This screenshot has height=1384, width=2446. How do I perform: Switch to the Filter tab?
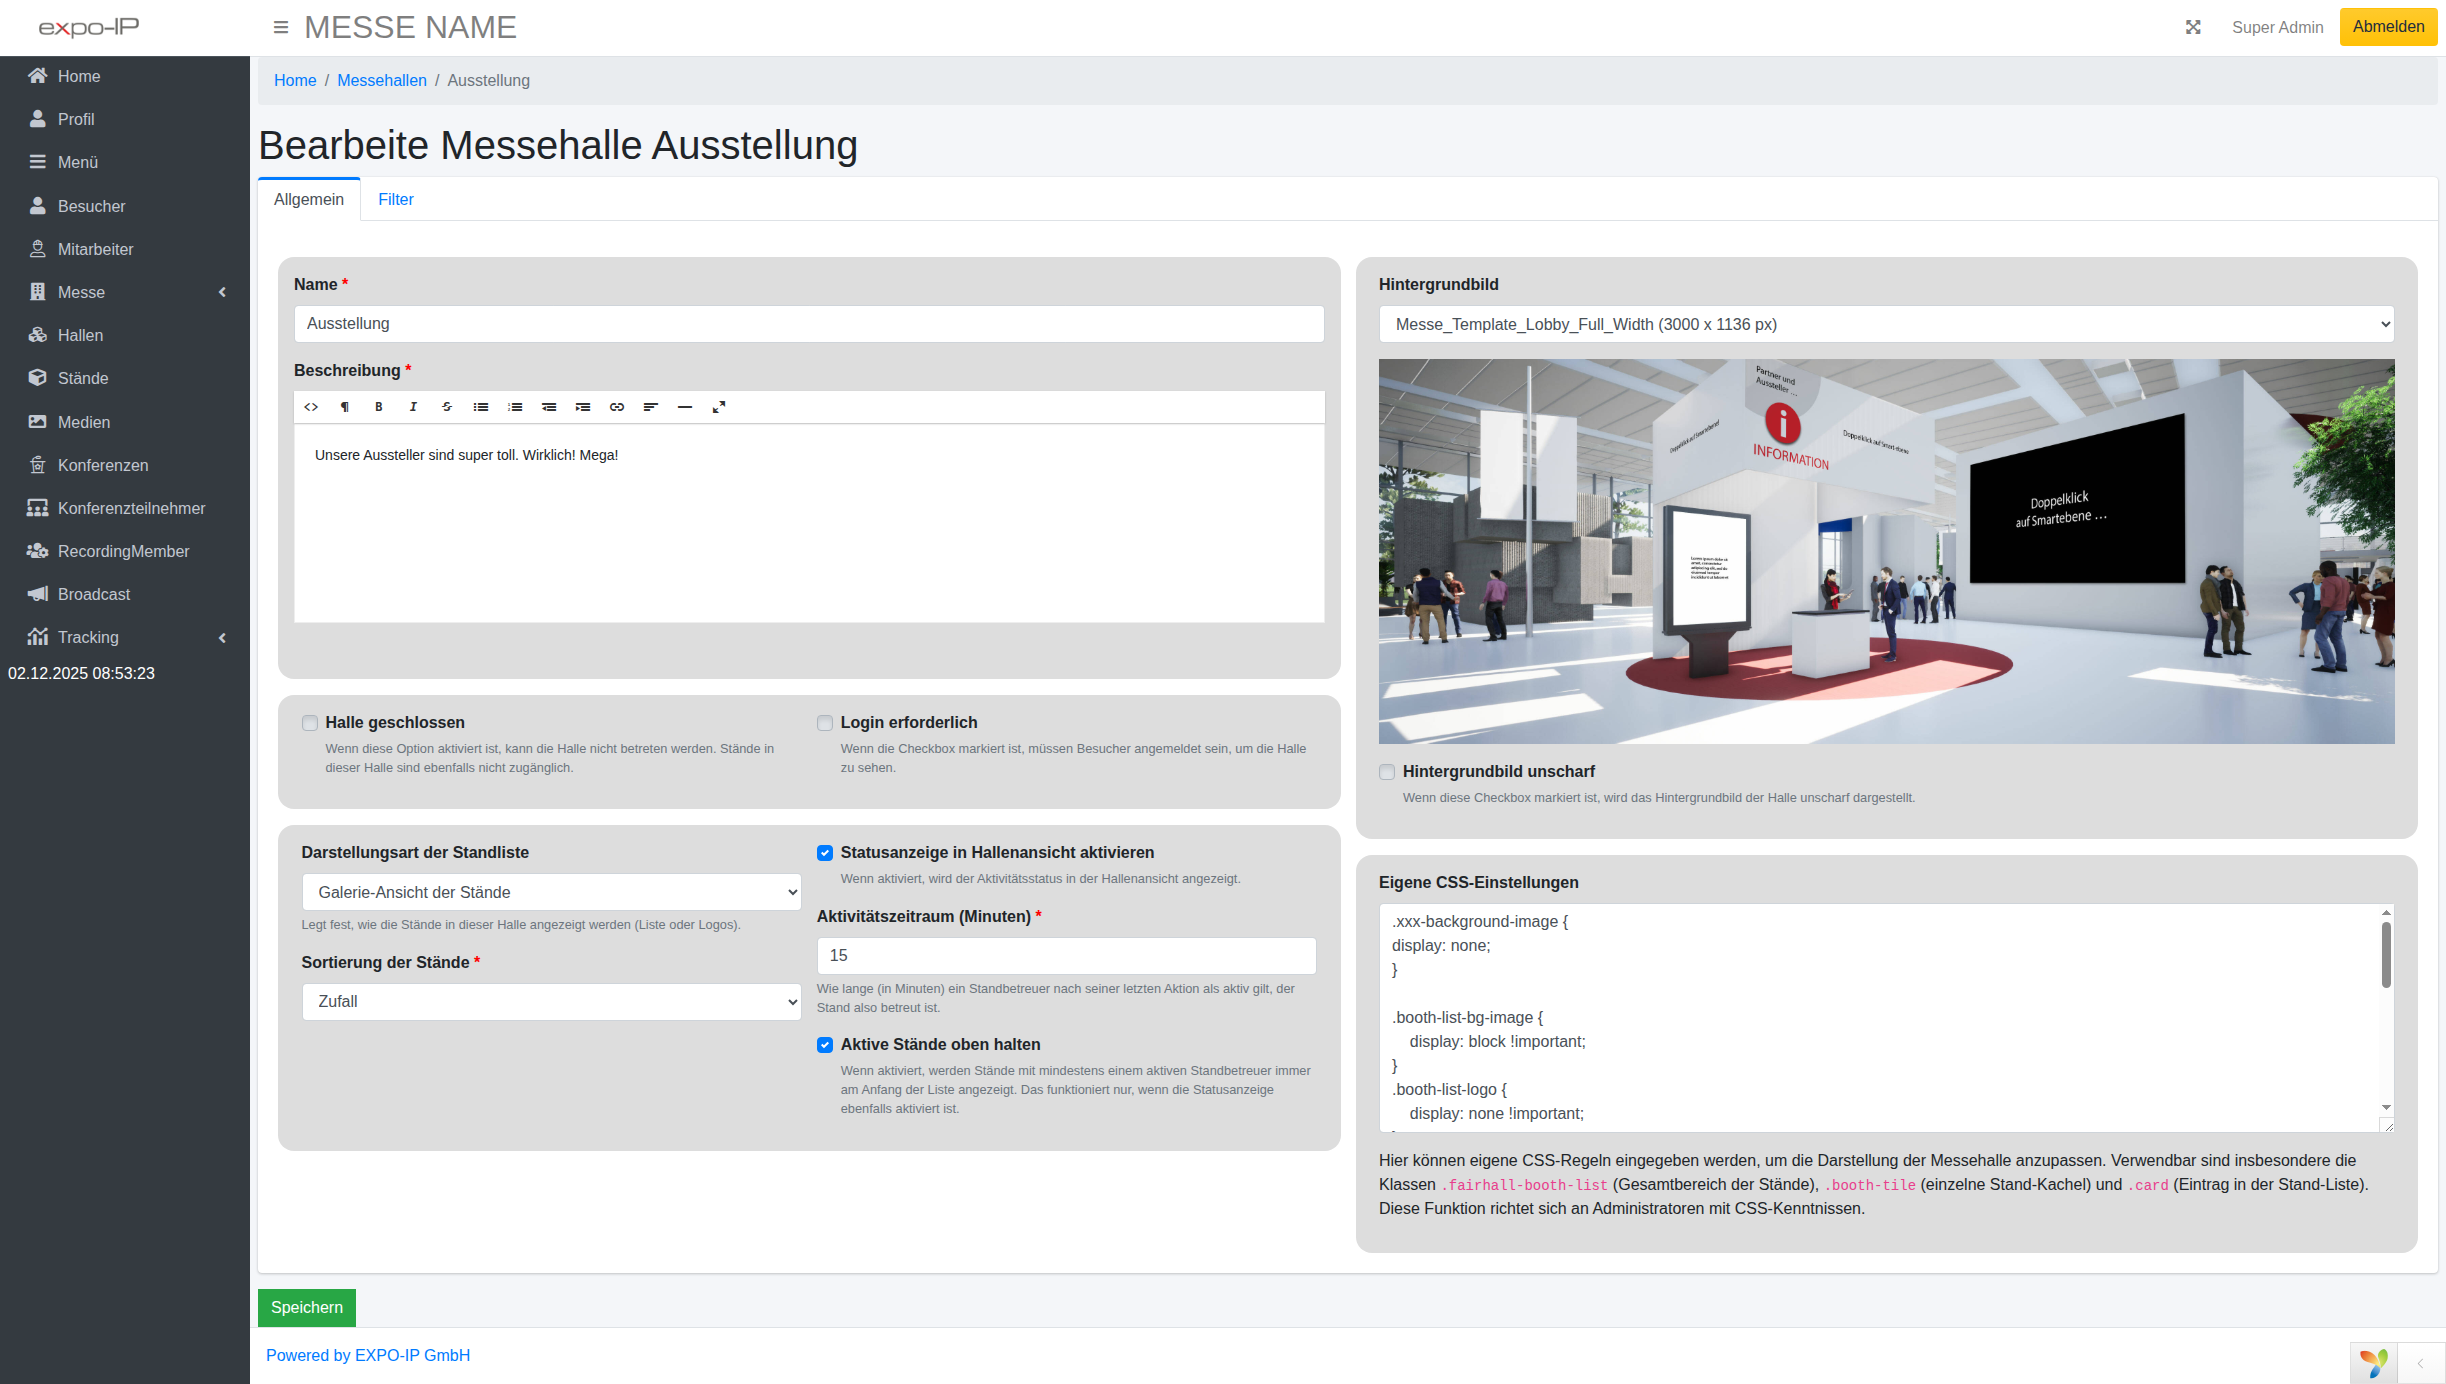[x=396, y=200]
